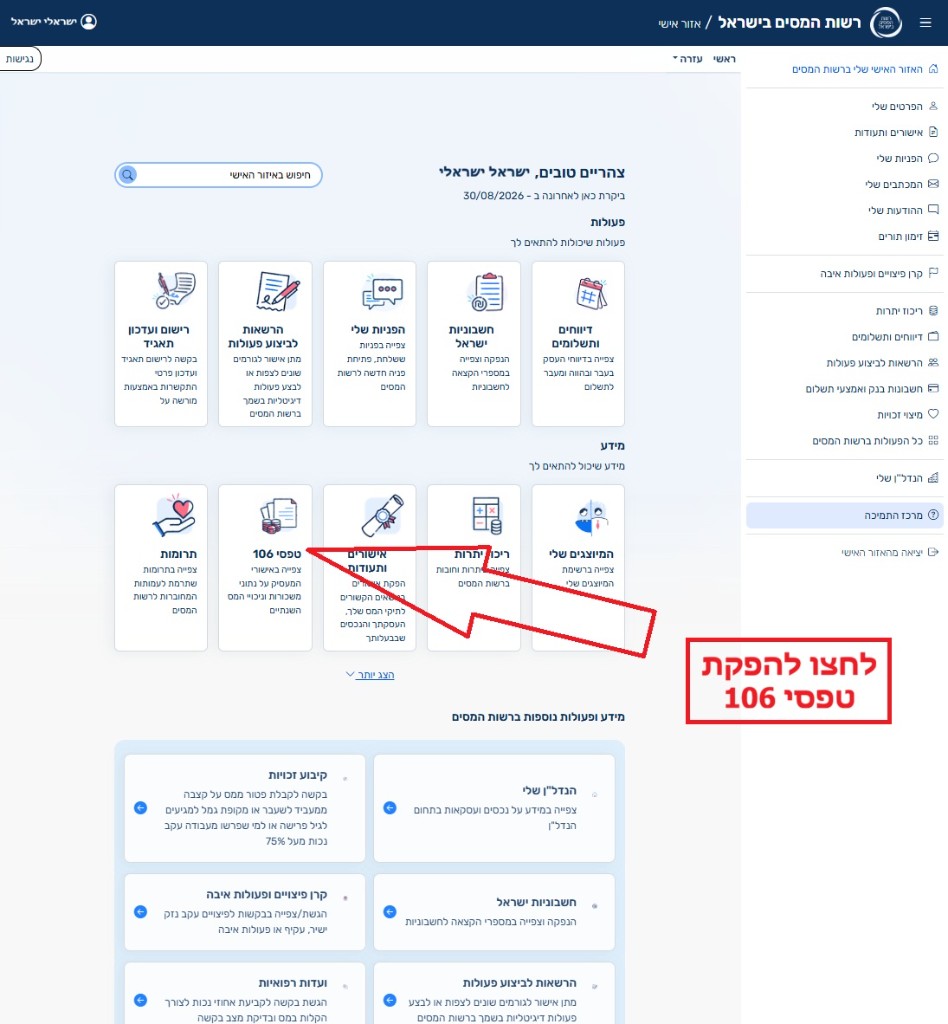The width and height of the screenshot is (948, 1024).
Task: Click the המיוצגים שלי card icon
Action: (592, 517)
